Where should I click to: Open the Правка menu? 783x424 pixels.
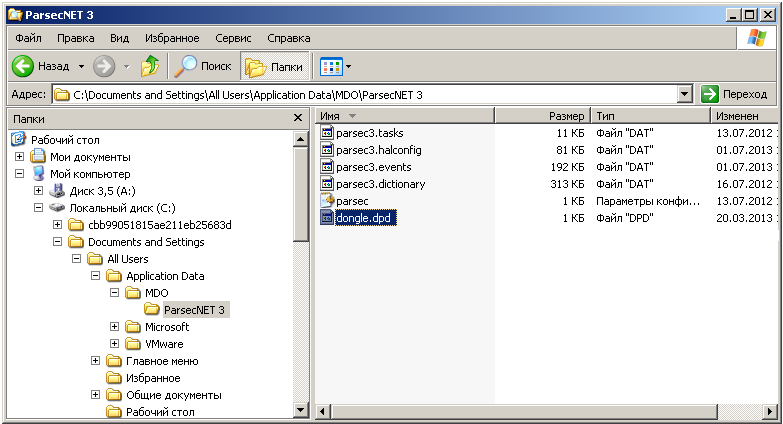(x=75, y=38)
